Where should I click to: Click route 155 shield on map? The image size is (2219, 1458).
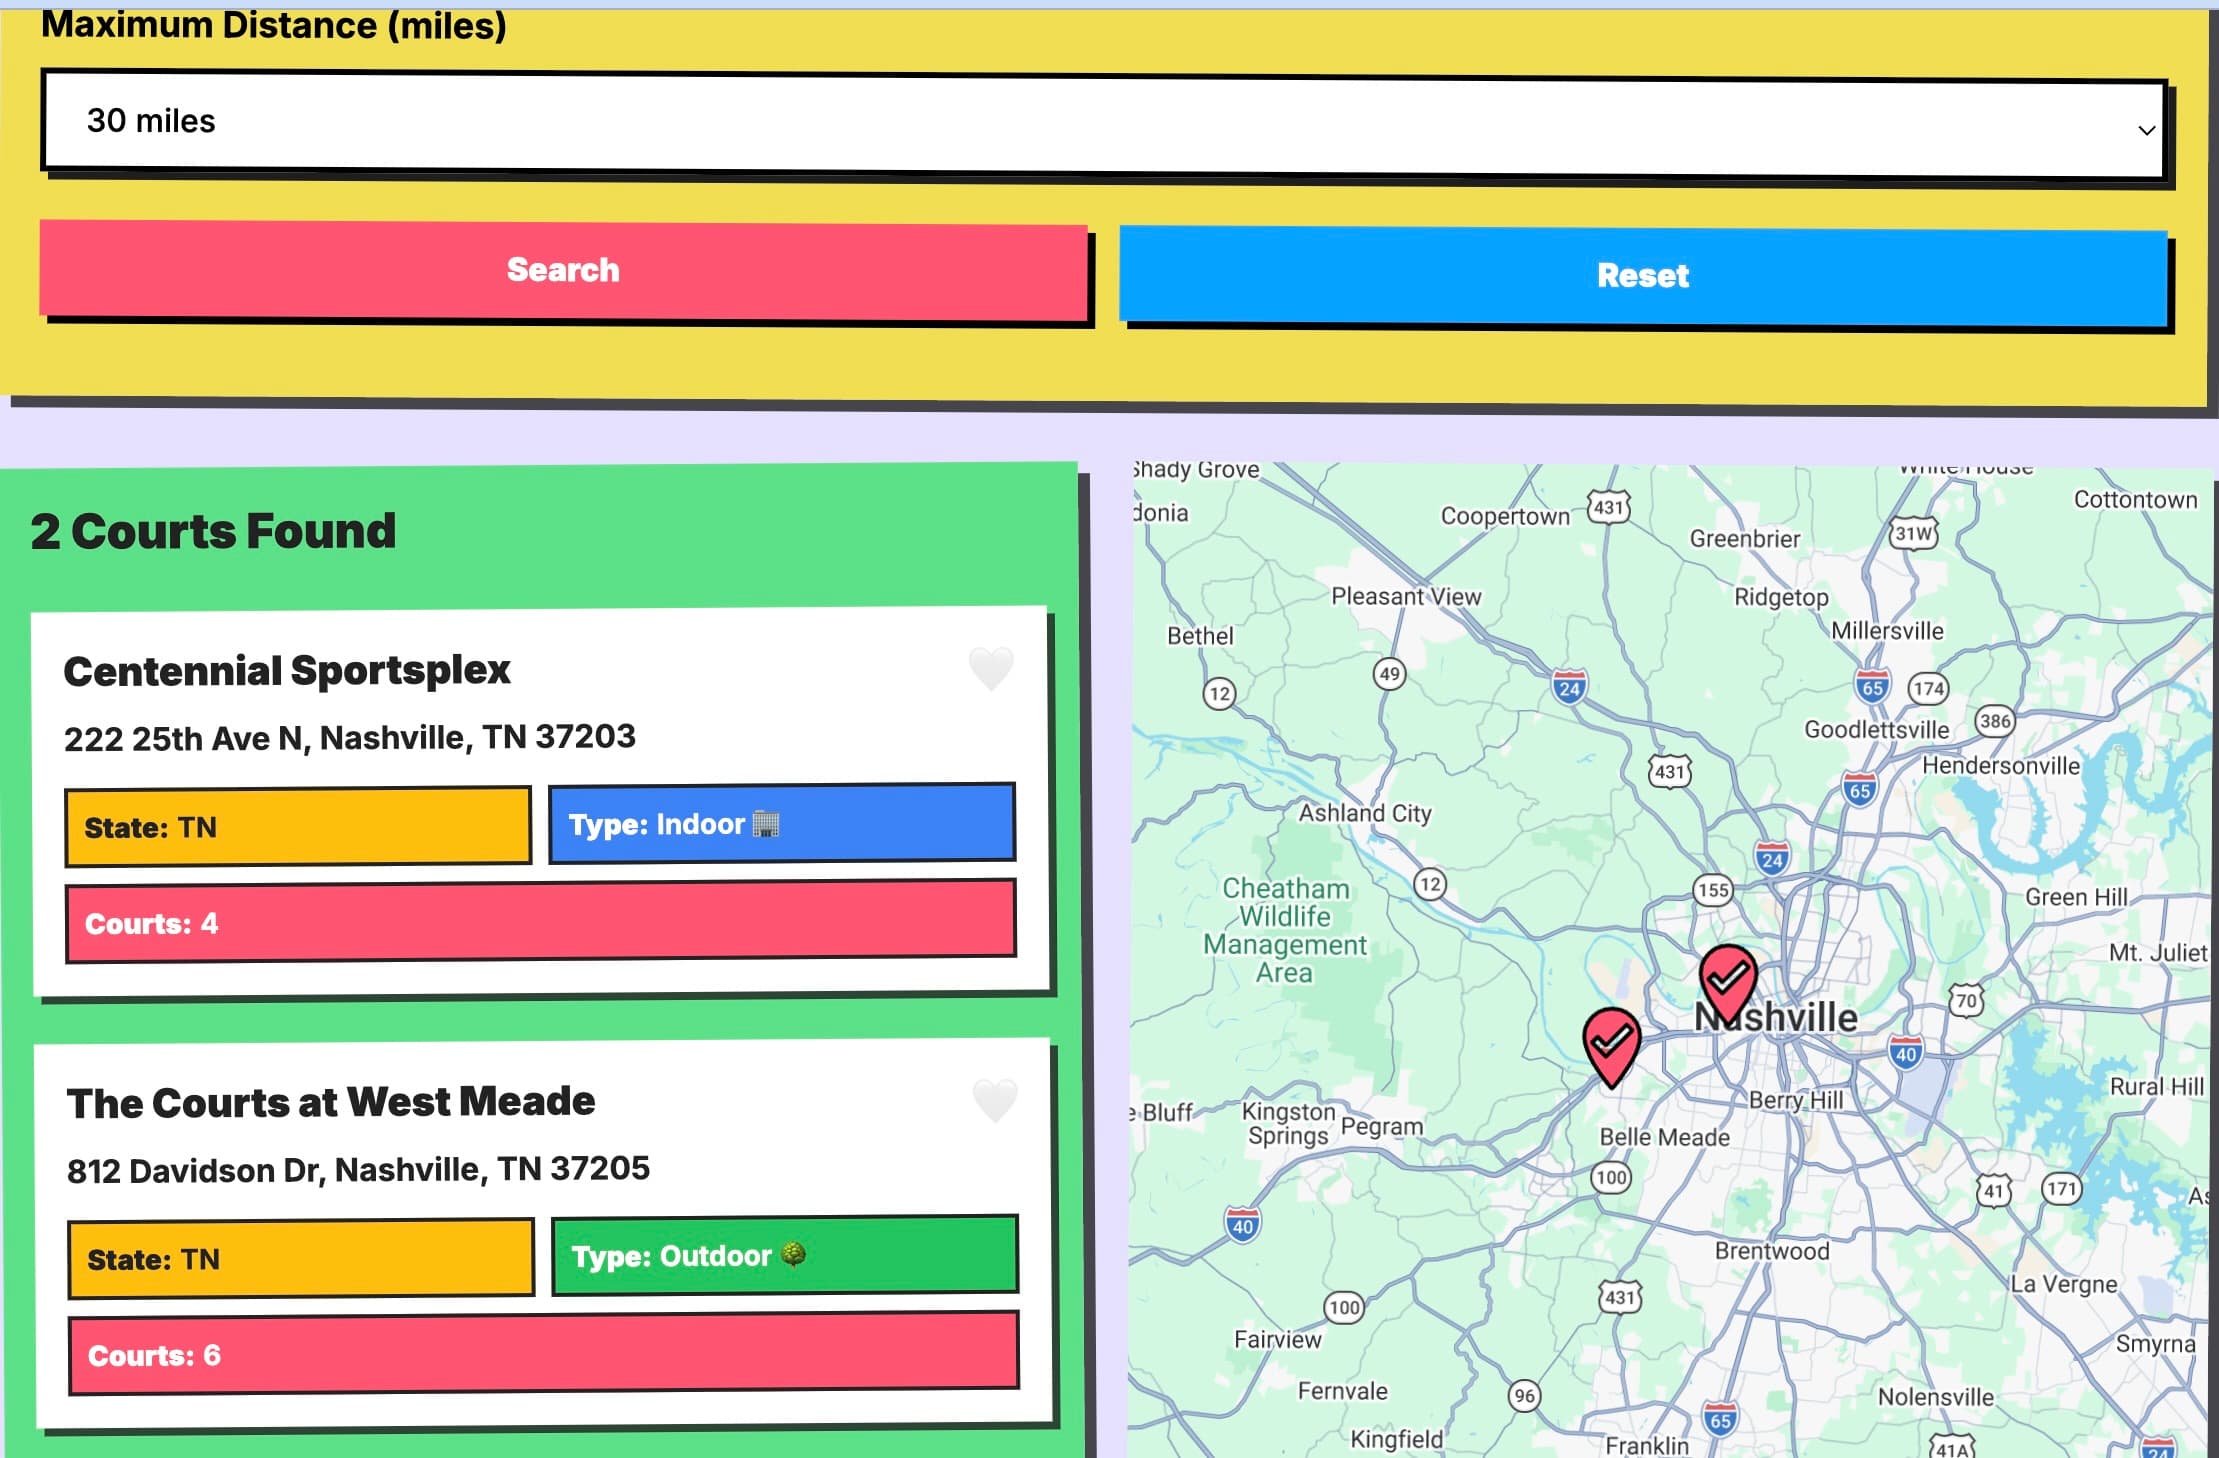pos(1713,890)
